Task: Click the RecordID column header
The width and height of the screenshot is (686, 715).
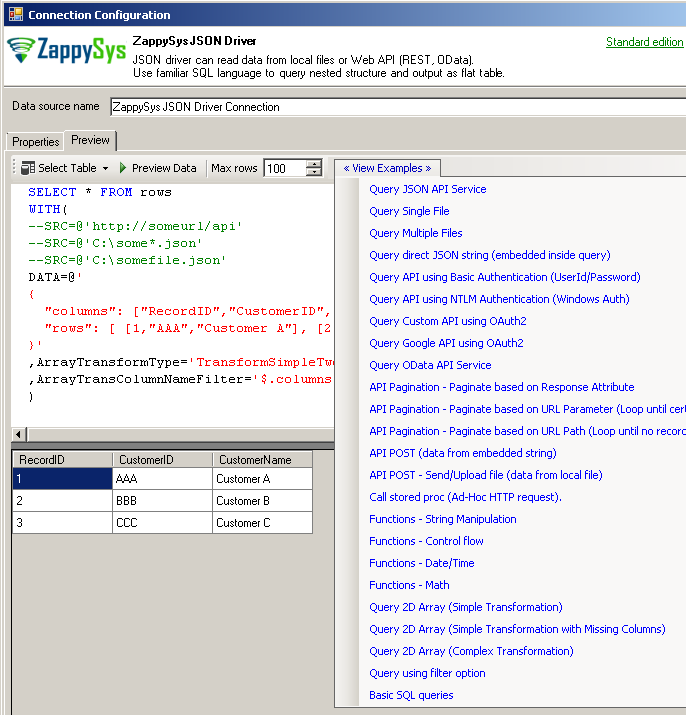Action: [62, 460]
